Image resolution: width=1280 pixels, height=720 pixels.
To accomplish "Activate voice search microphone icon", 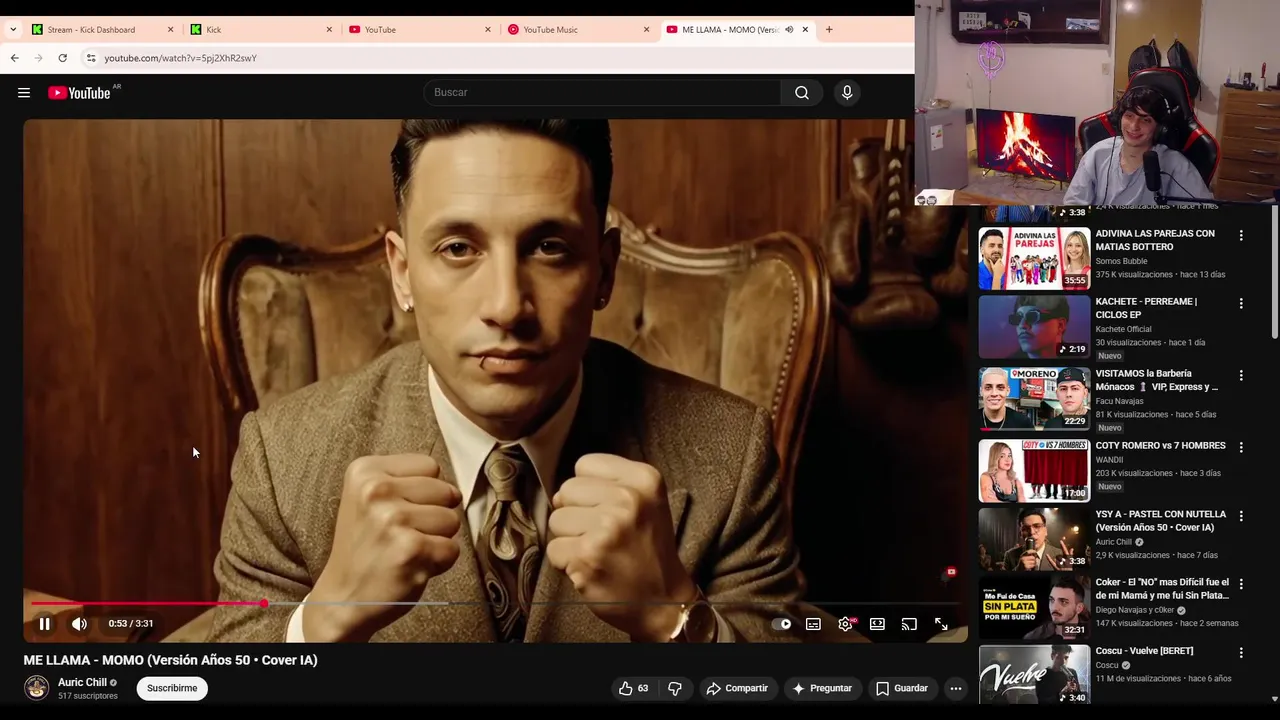I will tap(847, 92).
